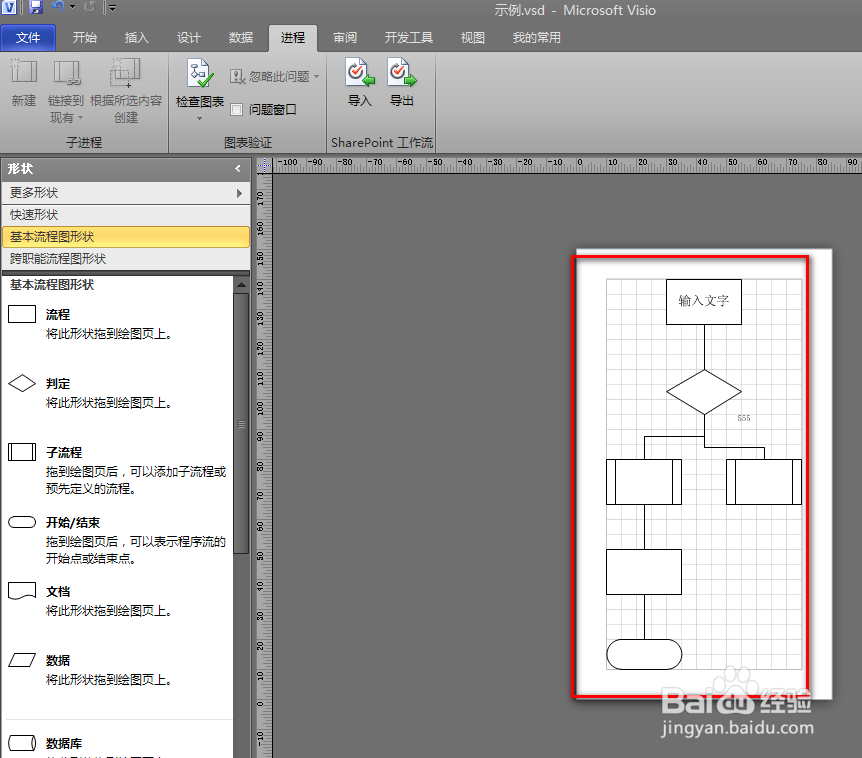
Task: Click the Visio application icon
Action: [9, 7]
